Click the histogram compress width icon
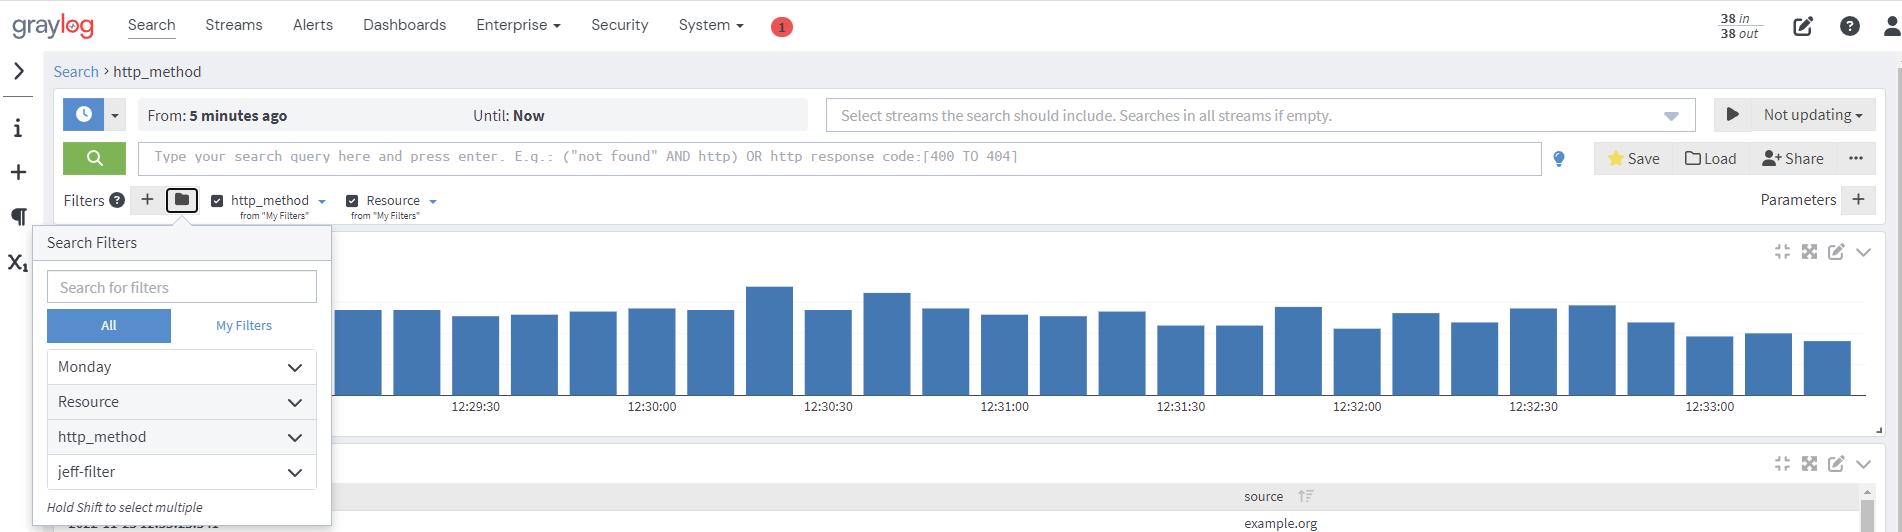The width and height of the screenshot is (1902, 532). tap(1782, 252)
